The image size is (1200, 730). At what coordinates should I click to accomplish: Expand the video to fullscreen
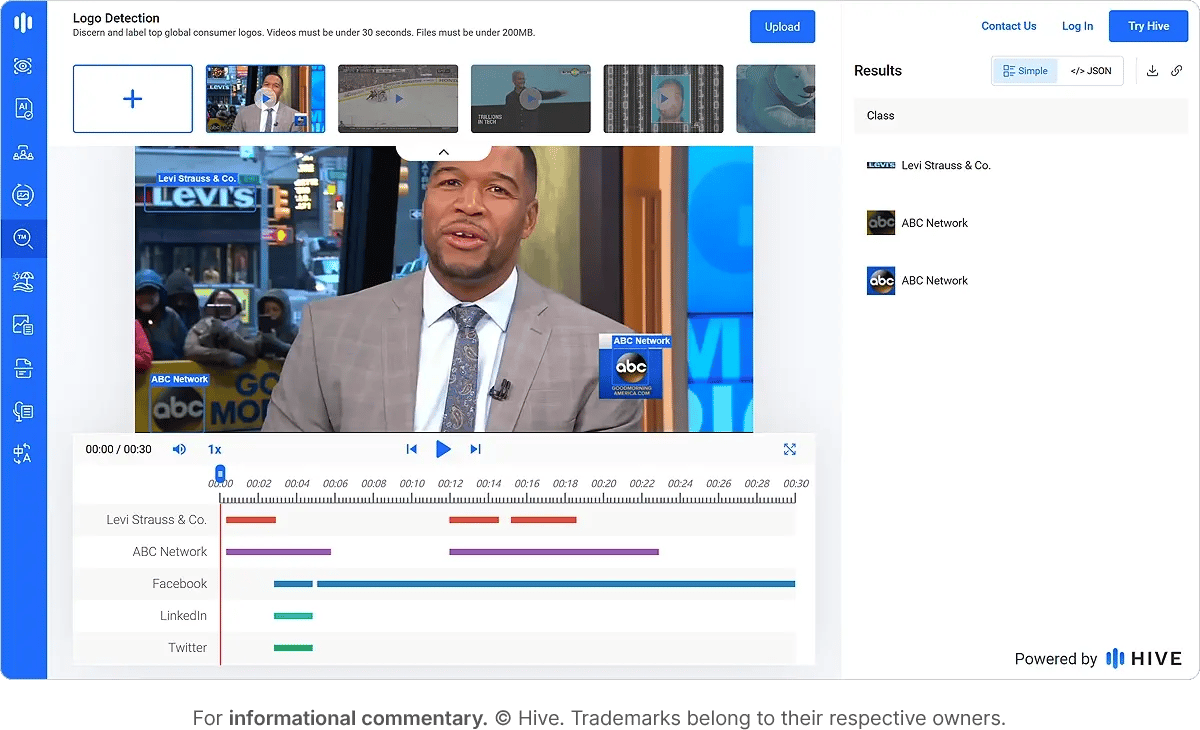[x=790, y=449]
